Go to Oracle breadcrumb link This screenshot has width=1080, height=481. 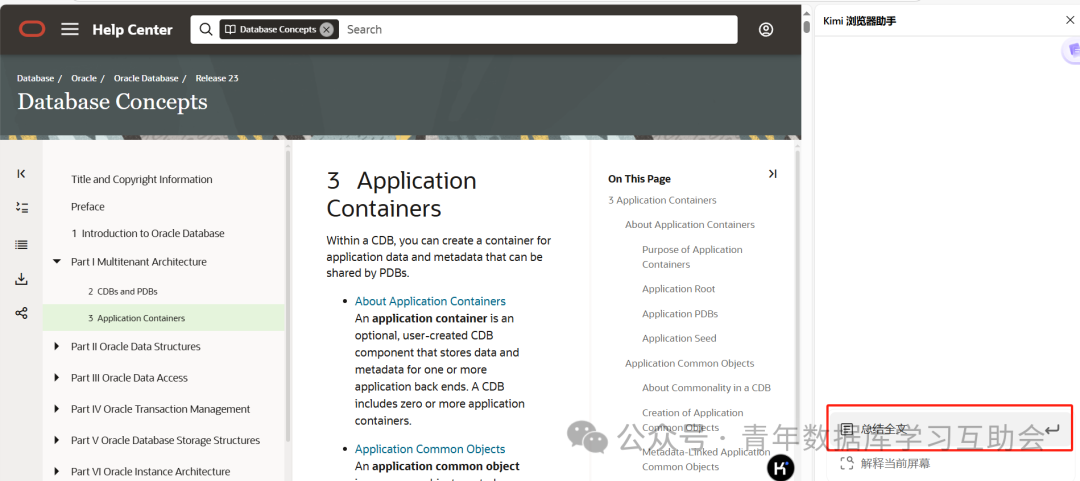tap(84, 79)
